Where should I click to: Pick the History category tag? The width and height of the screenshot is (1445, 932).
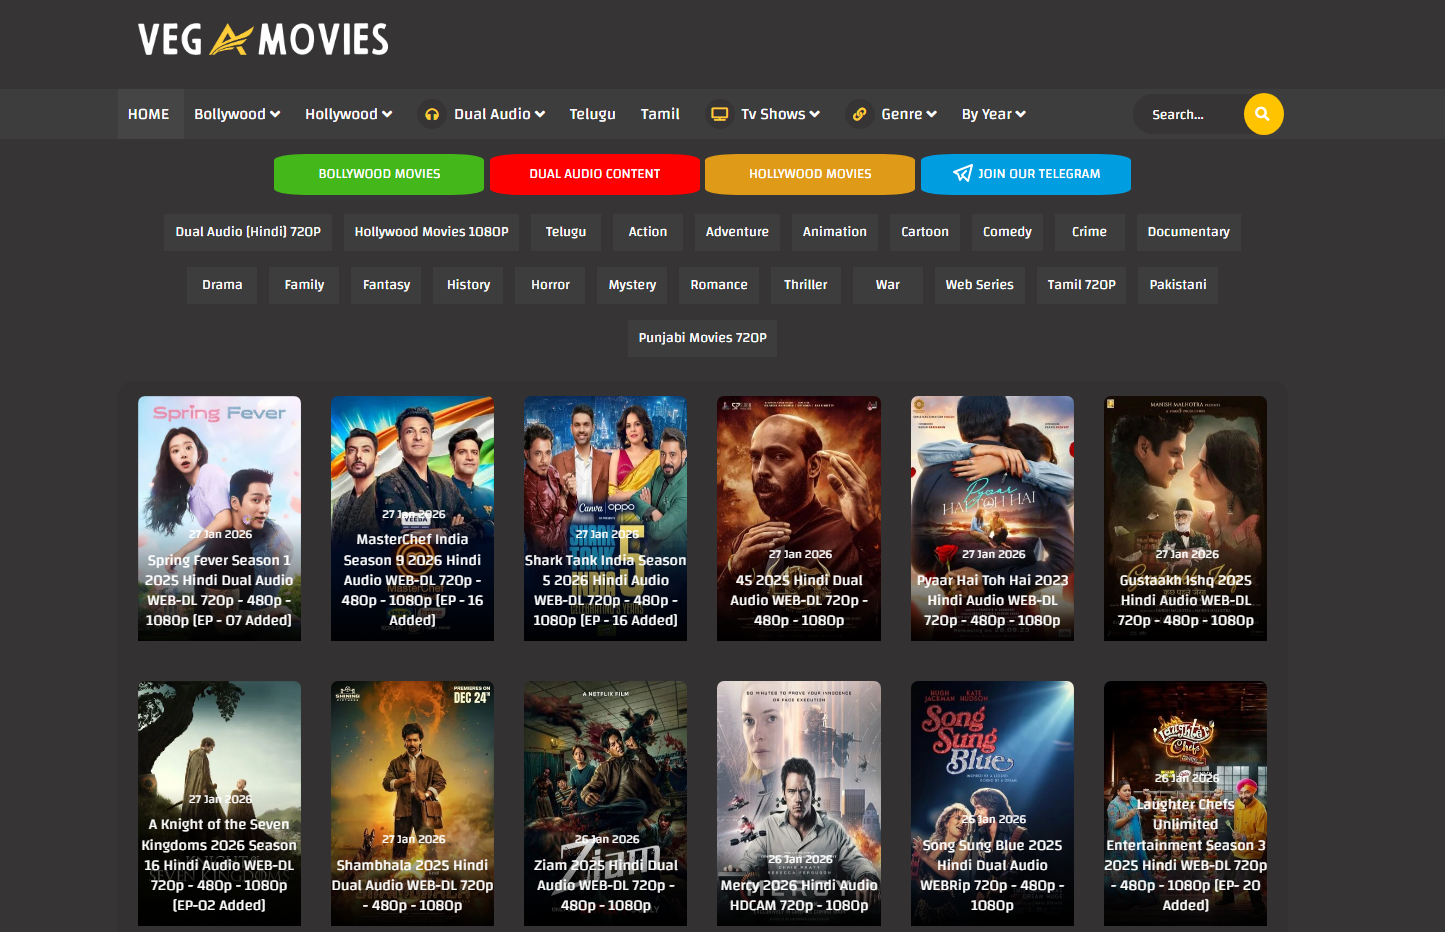(x=468, y=285)
